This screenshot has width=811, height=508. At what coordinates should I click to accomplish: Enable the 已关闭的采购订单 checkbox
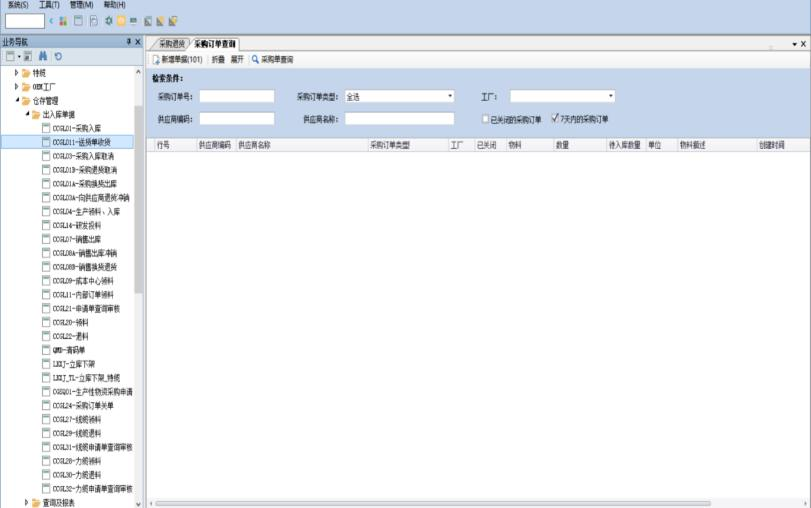[485, 119]
